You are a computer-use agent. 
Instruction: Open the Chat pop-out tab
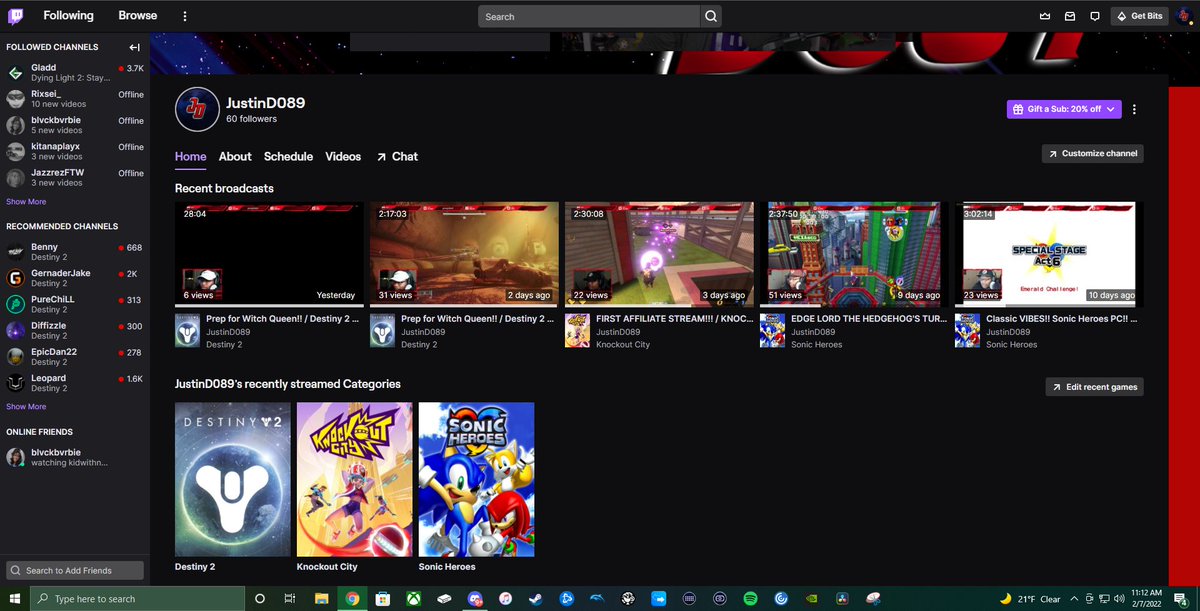click(397, 156)
